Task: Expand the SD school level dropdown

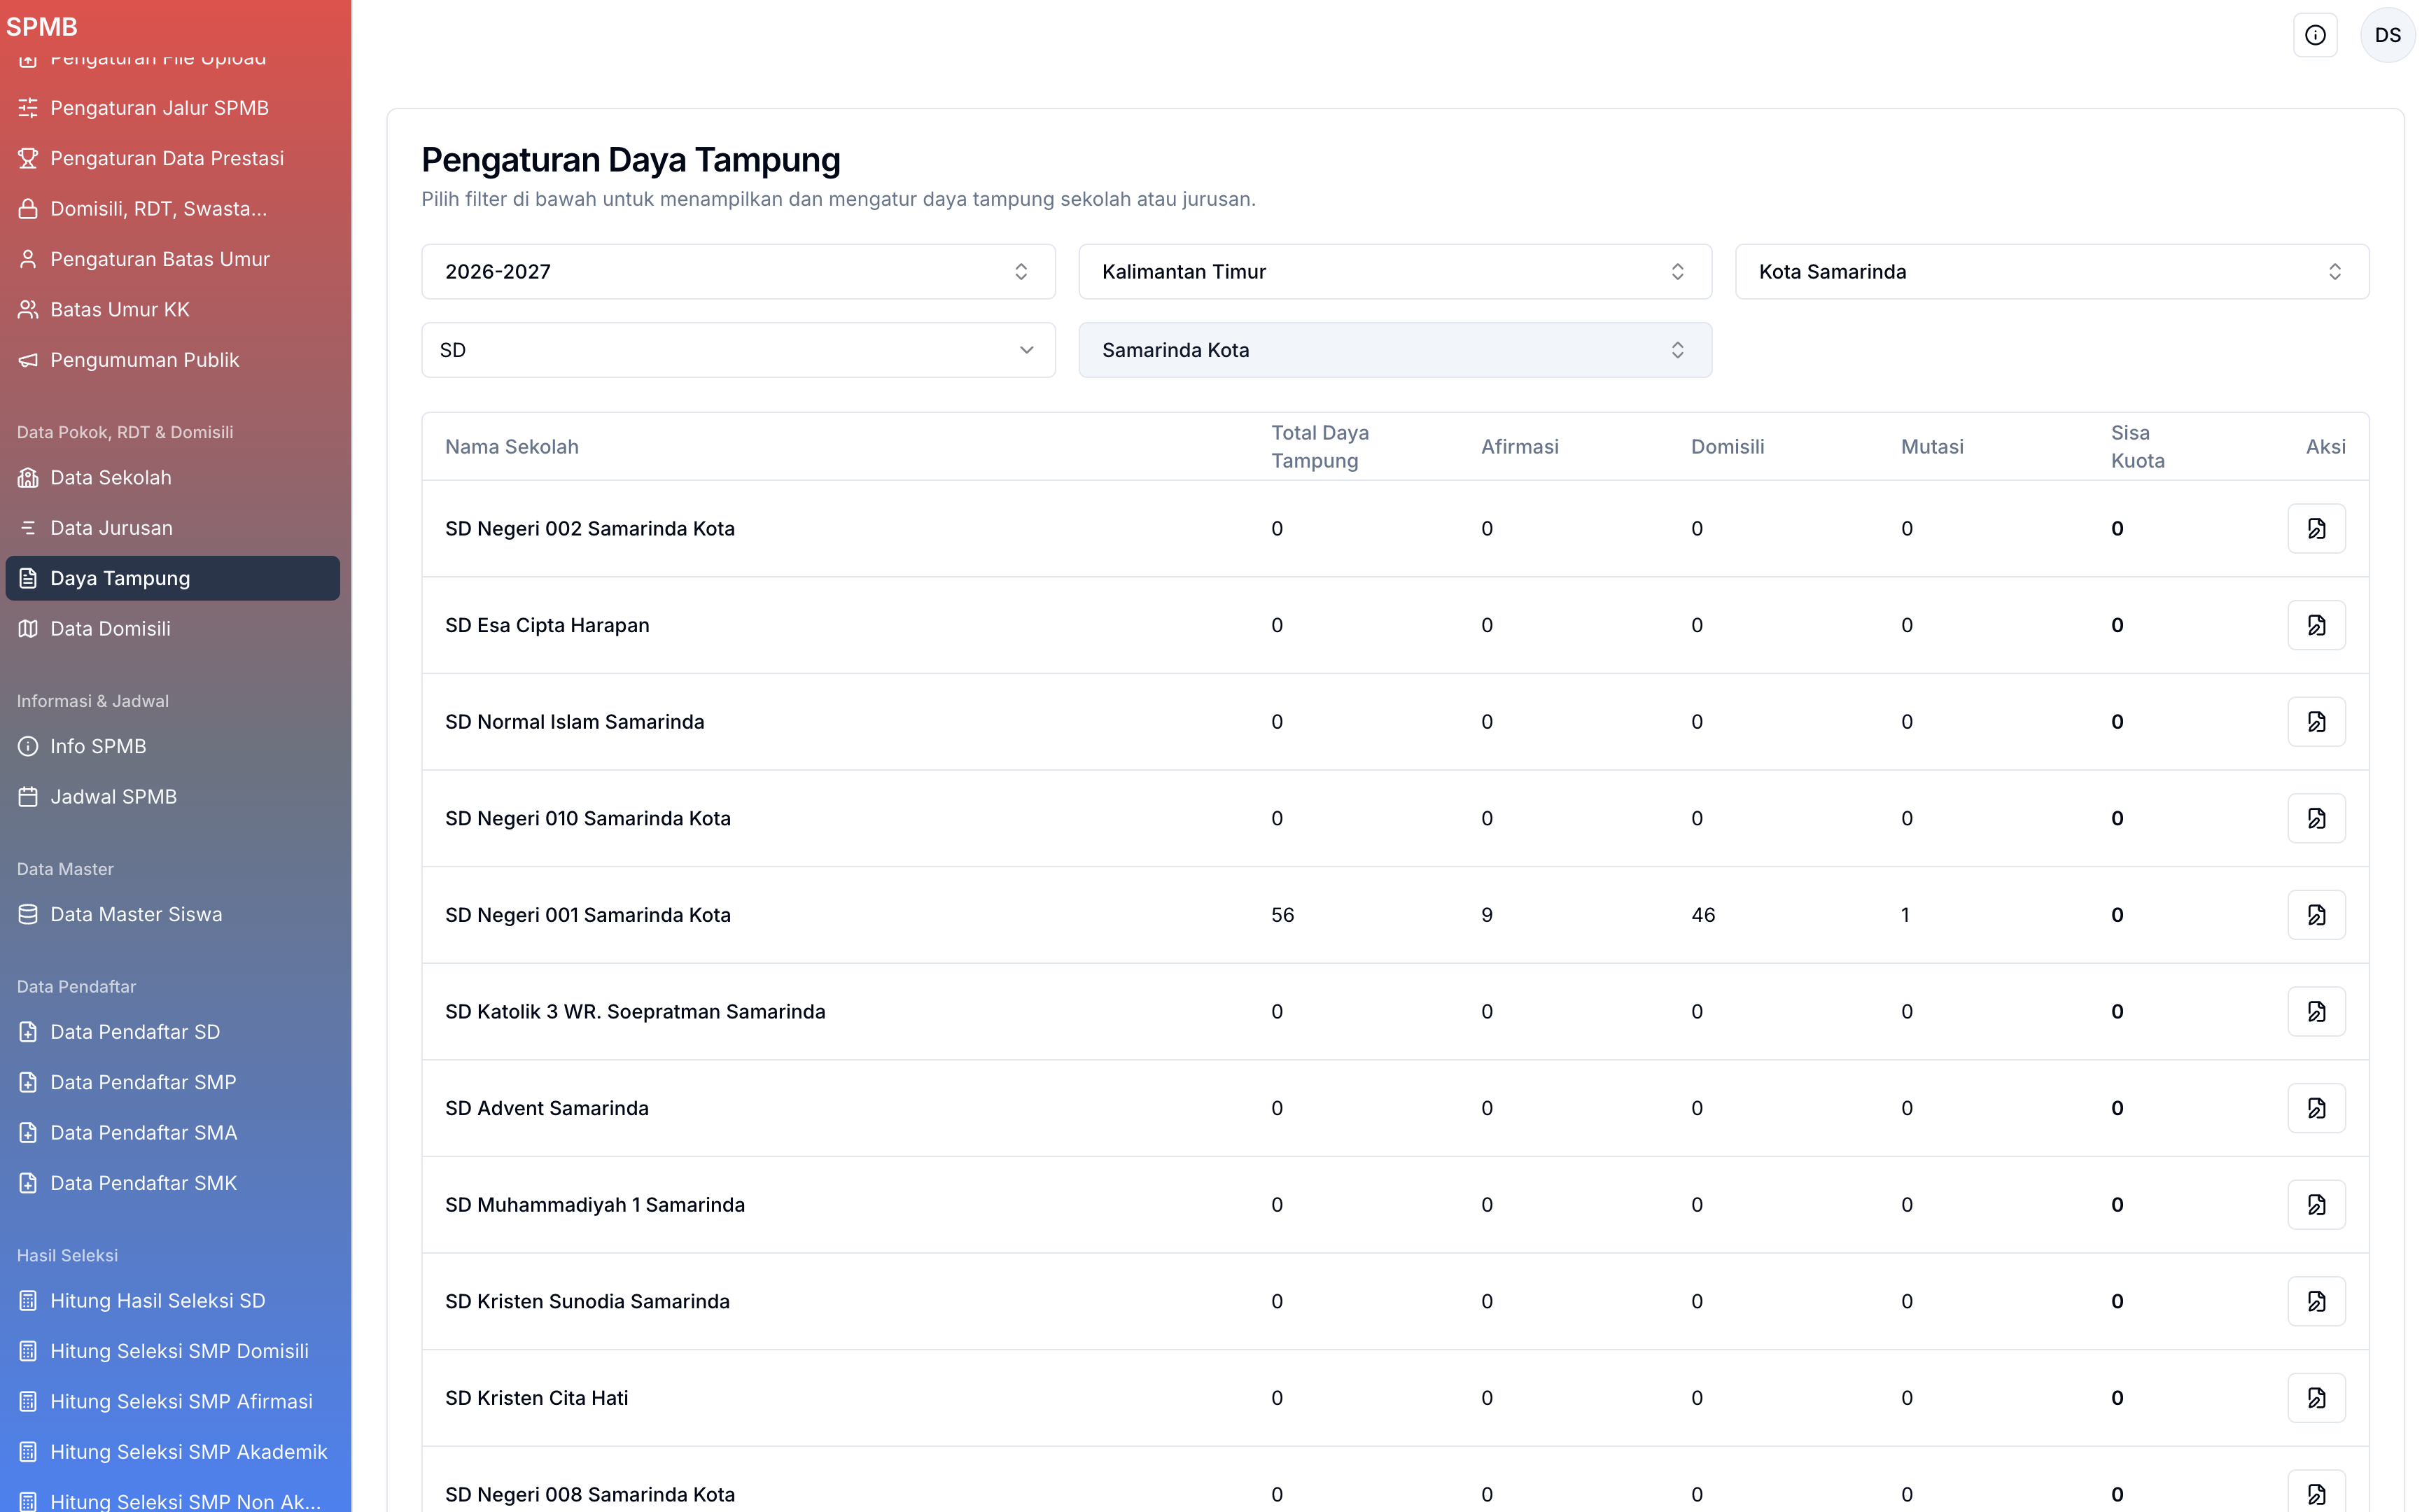Action: [x=738, y=349]
